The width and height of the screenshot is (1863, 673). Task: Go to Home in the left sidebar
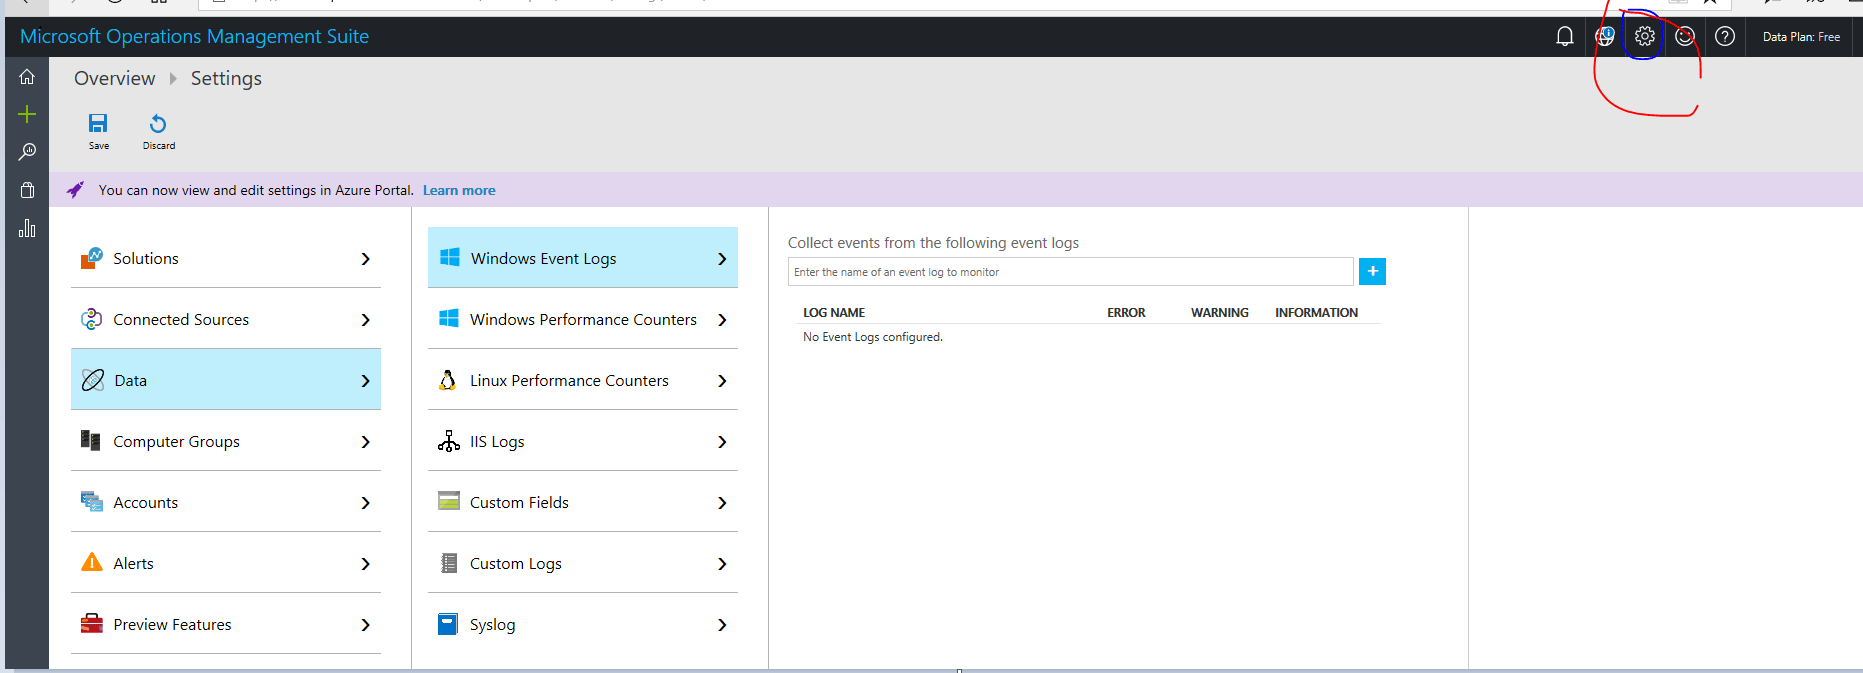coord(27,77)
